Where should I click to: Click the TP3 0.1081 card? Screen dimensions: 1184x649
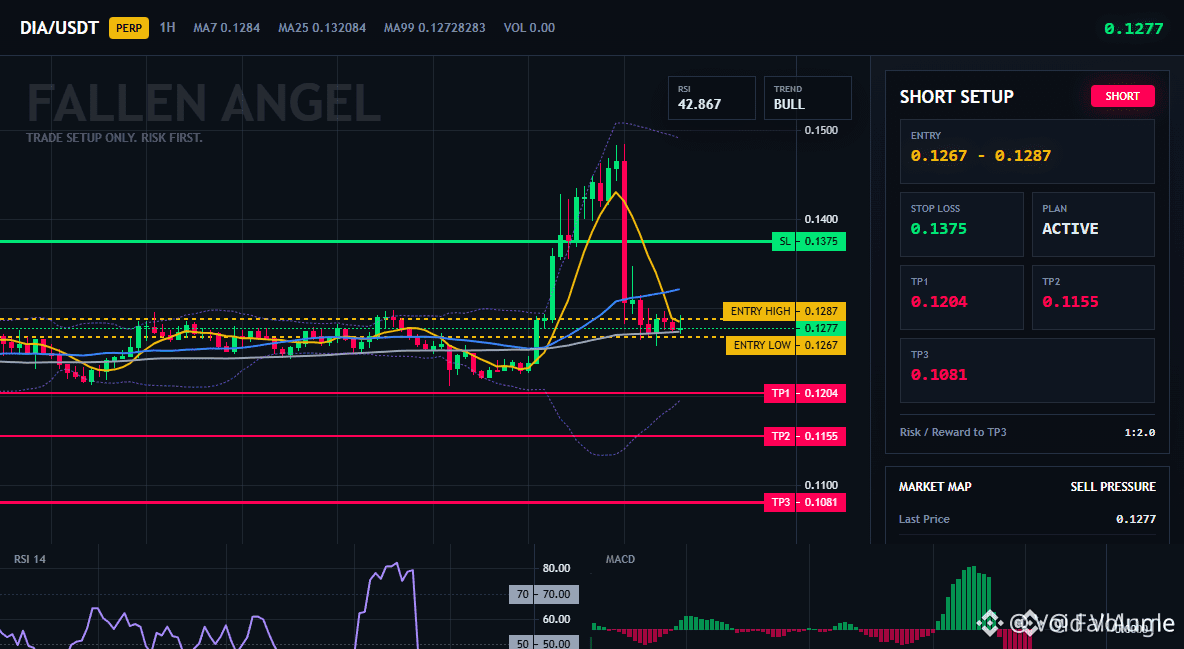pyautogui.click(x=1027, y=370)
